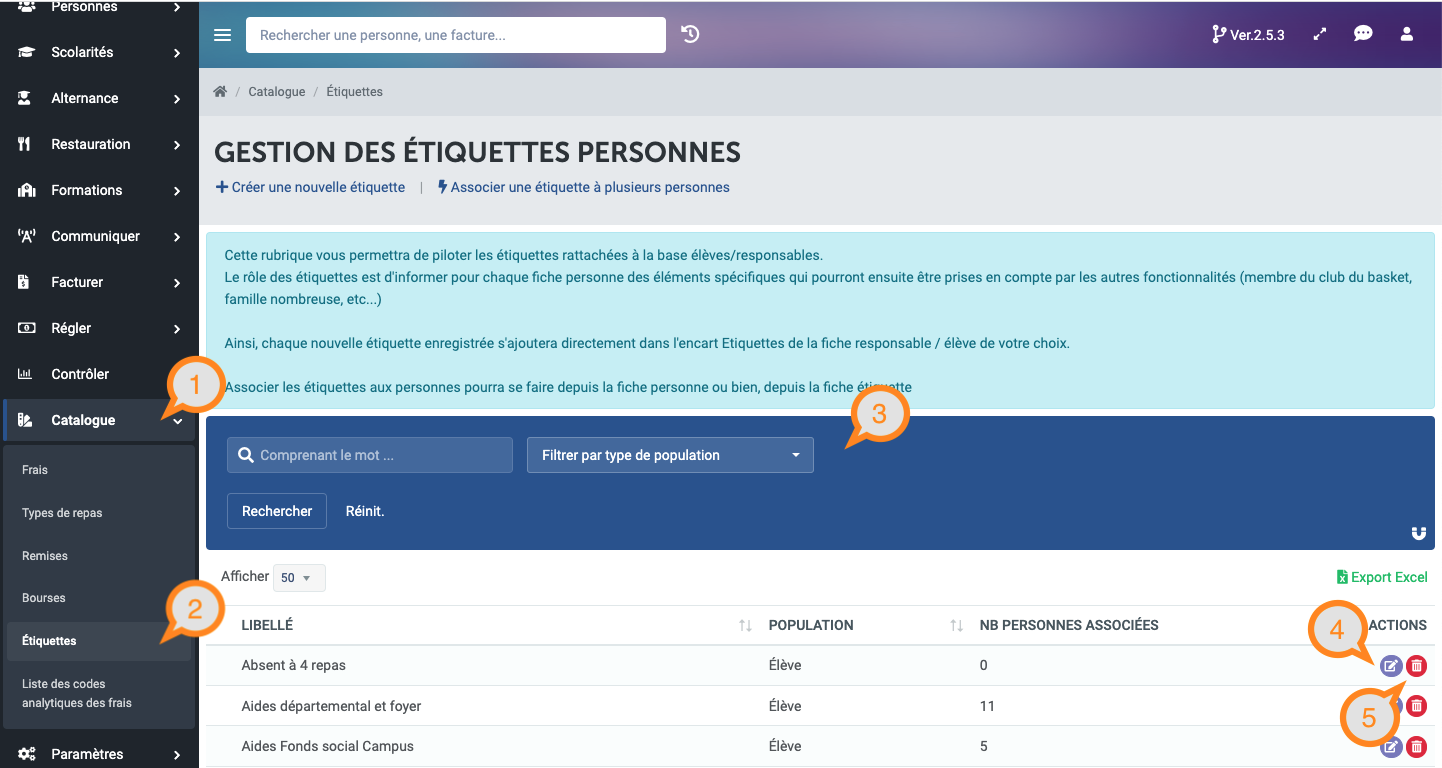This screenshot has height=768, width=1442.
Task: Click the Rechercher button
Action: [277, 511]
